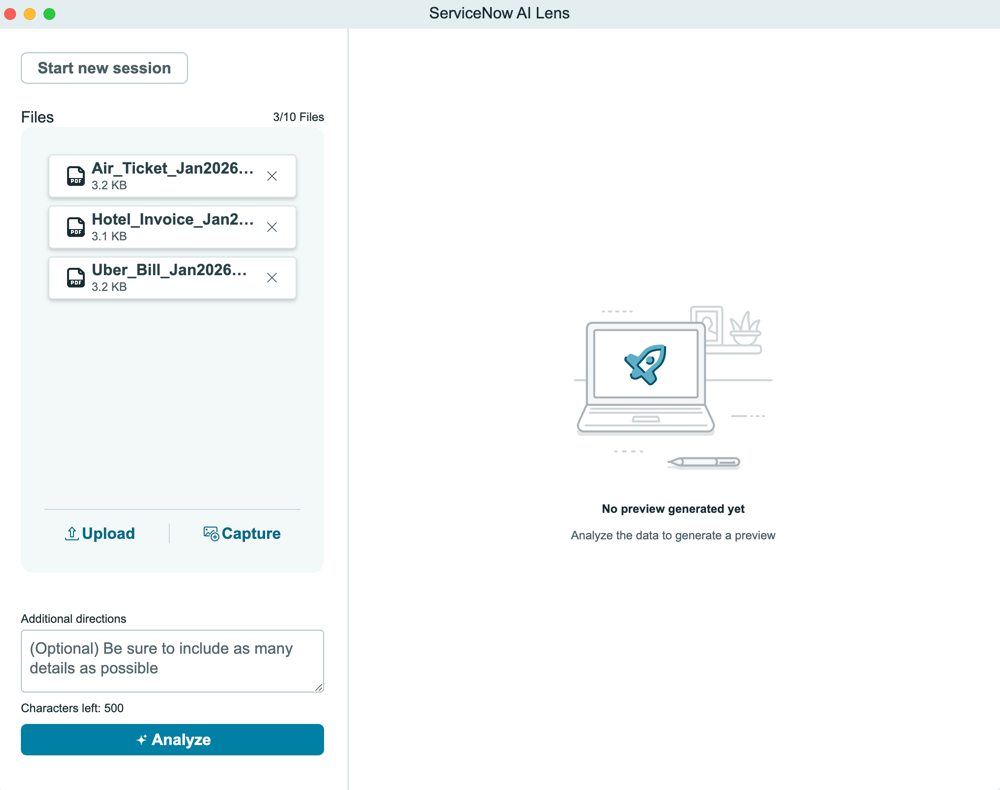Image resolution: width=1000 pixels, height=790 pixels.
Task: Click the Characters left: 500 label
Action: (72, 708)
